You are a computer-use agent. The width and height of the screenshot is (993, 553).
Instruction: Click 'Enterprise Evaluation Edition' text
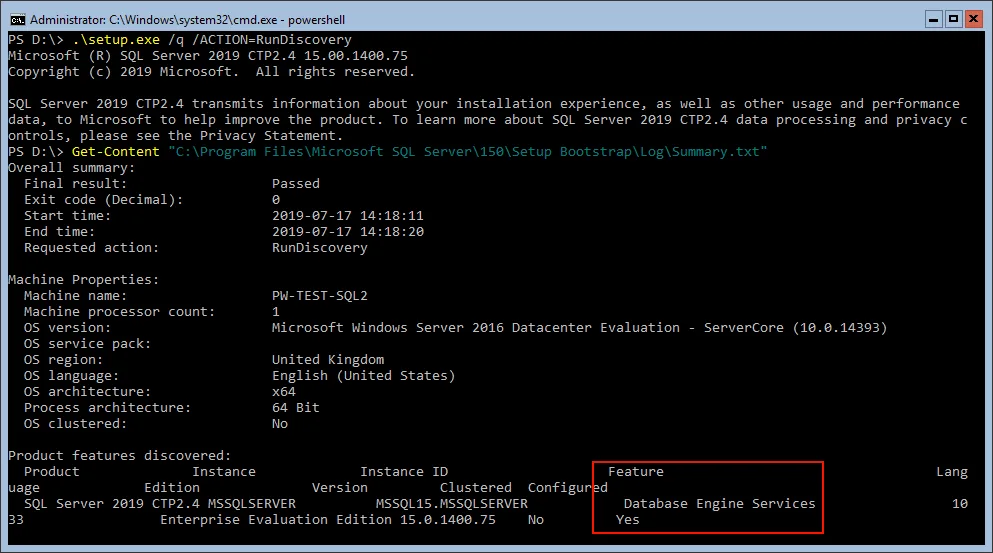pyautogui.click(x=275, y=520)
